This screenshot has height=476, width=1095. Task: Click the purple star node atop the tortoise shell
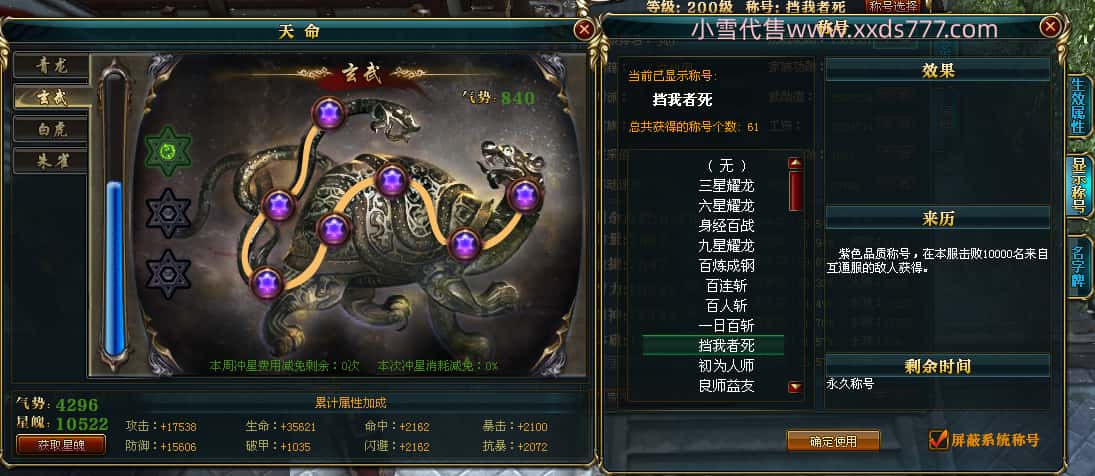391,180
